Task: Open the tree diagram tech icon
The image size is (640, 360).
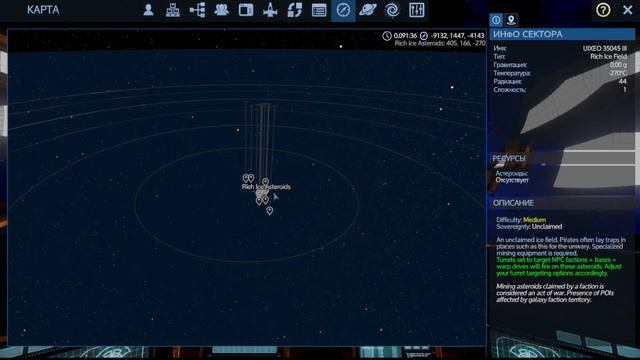Action: point(197,10)
